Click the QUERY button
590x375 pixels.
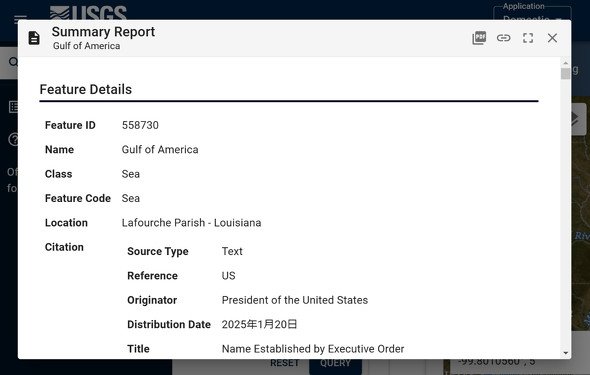click(x=335, y=363)
